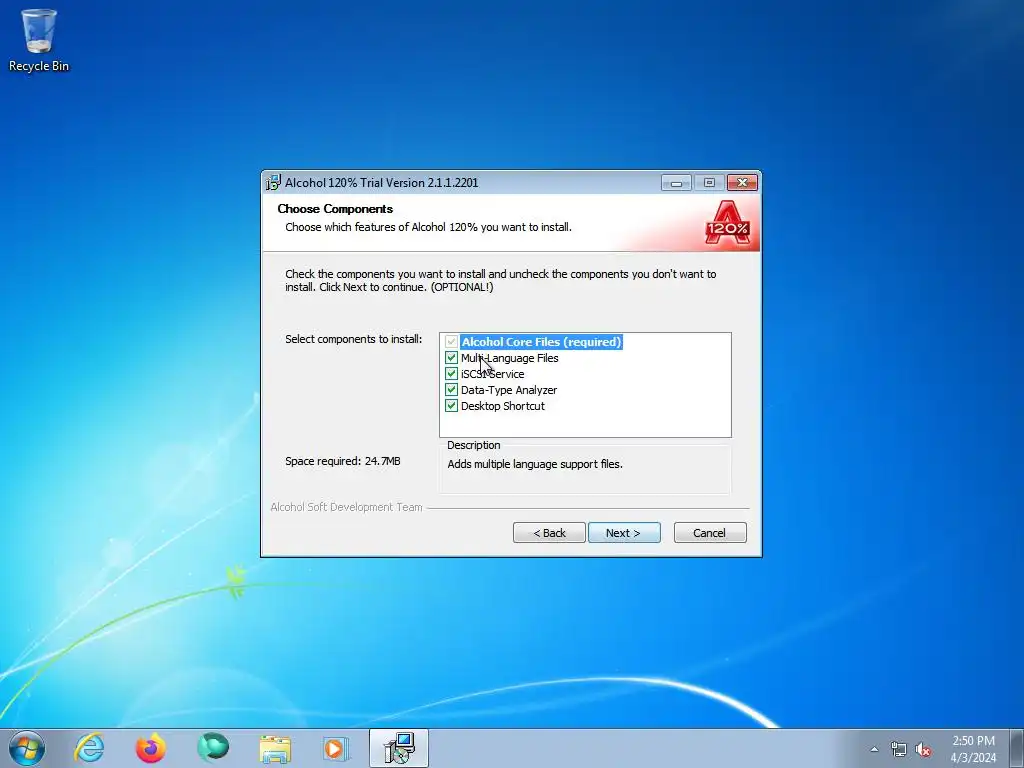Launch Internet Explorer from the taskbar
This screenshot has height=768, width=1024.
pyautogui.click(x=89, y=748)
